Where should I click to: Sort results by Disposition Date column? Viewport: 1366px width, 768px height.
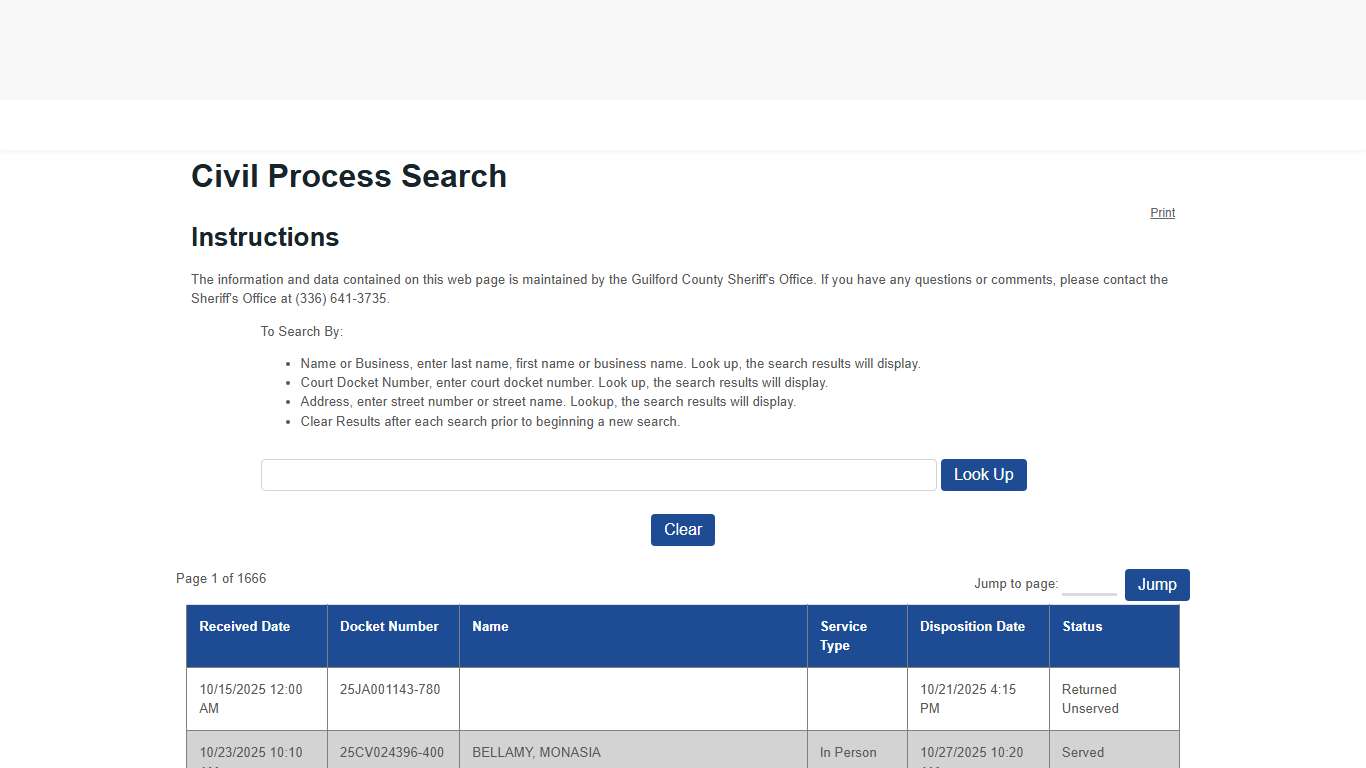coord(972,626)
